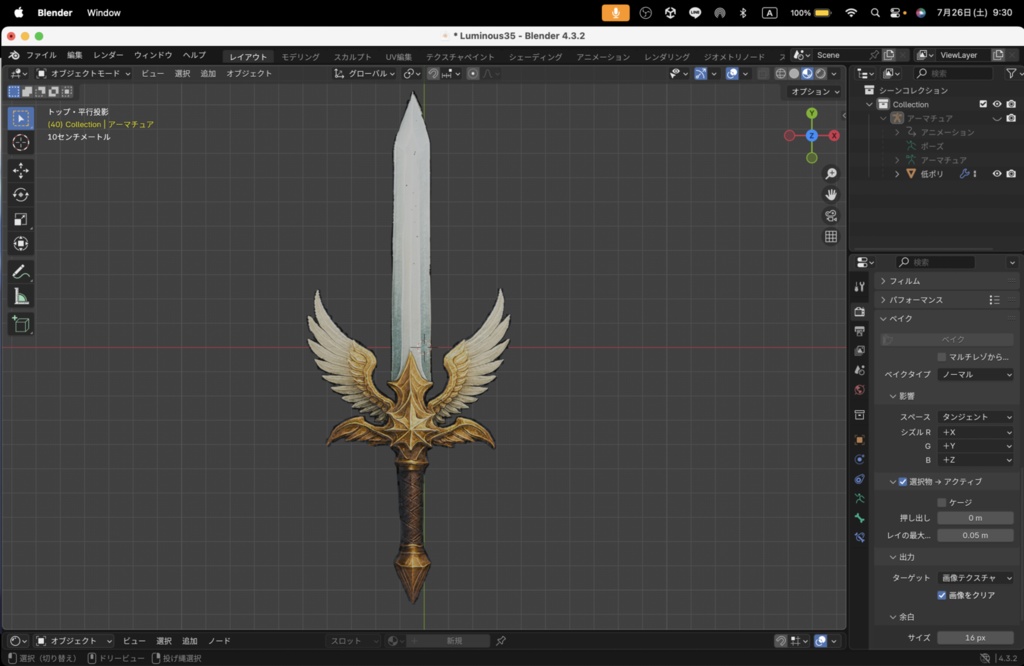Image resolution: width=1024 pixels, height=666 pixels.
Task: Select the 3D Cursor tool
Action: pyautogui.click(x=21, y=142)
